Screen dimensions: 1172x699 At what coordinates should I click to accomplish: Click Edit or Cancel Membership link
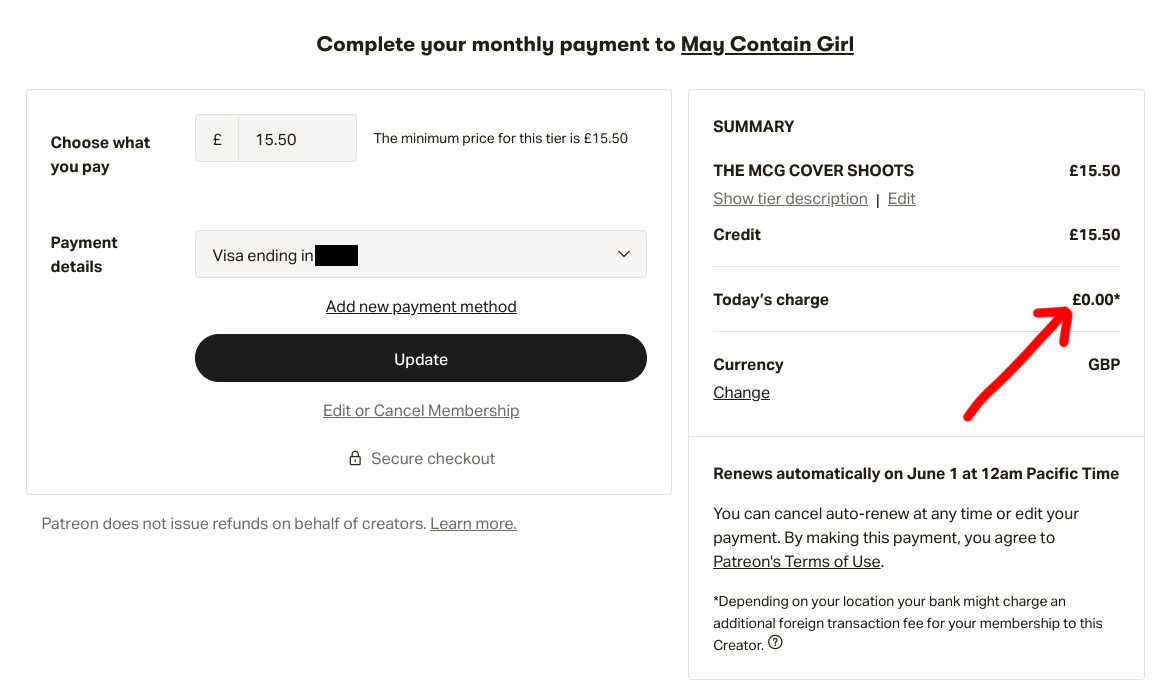point(421,410)
